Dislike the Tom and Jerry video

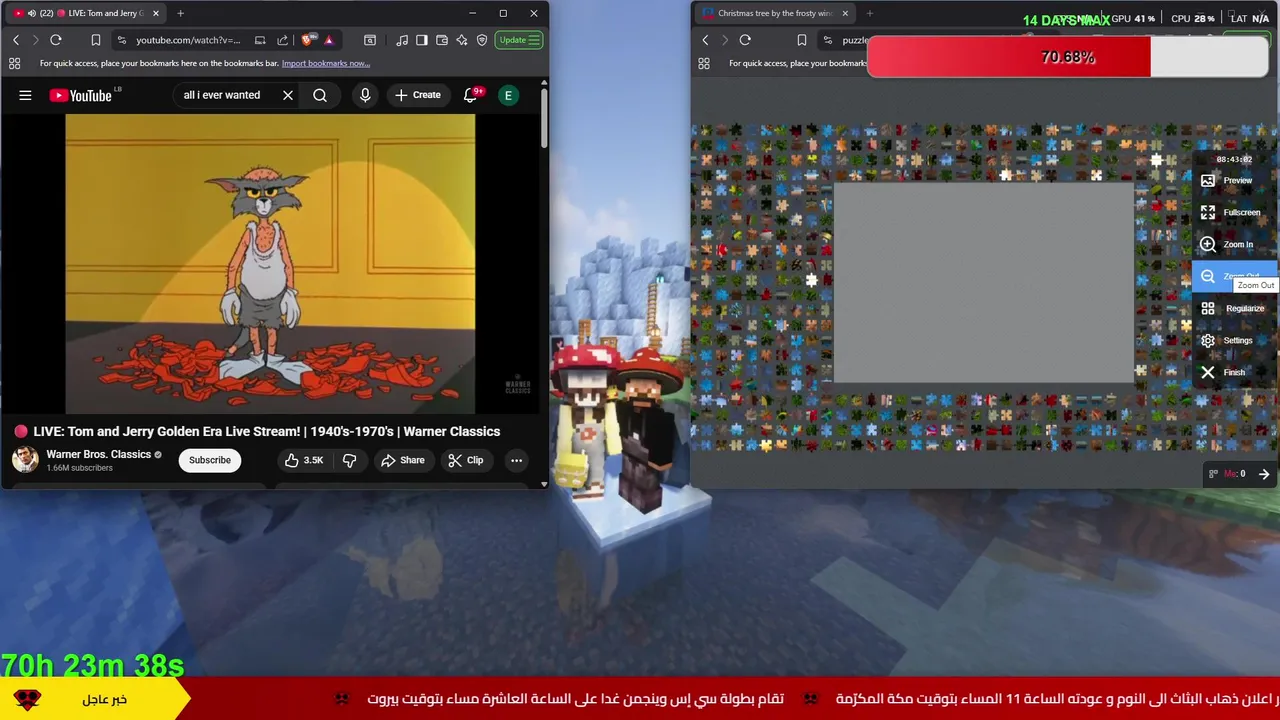pos(349,460)
